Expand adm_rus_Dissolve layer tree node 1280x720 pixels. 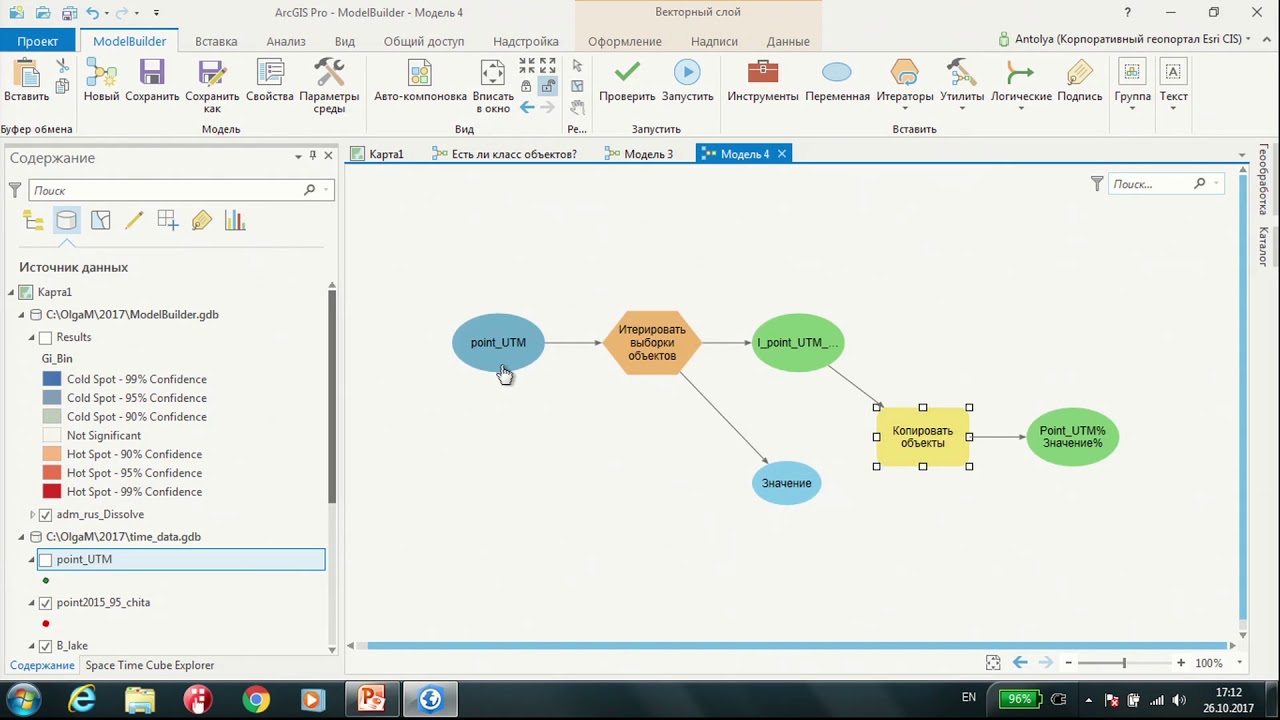click(32, 514)
